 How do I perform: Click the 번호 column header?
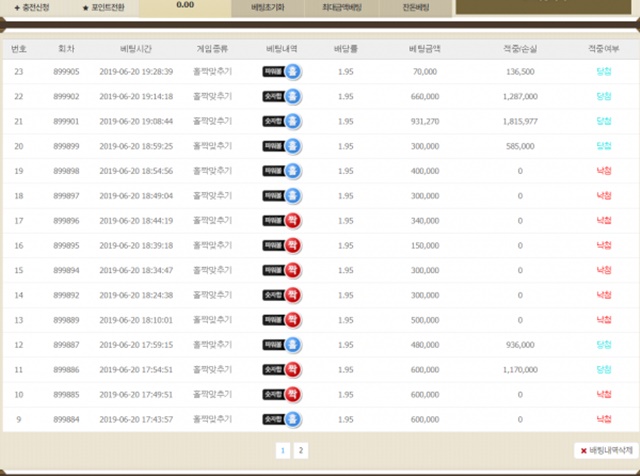tap(19, 49)
